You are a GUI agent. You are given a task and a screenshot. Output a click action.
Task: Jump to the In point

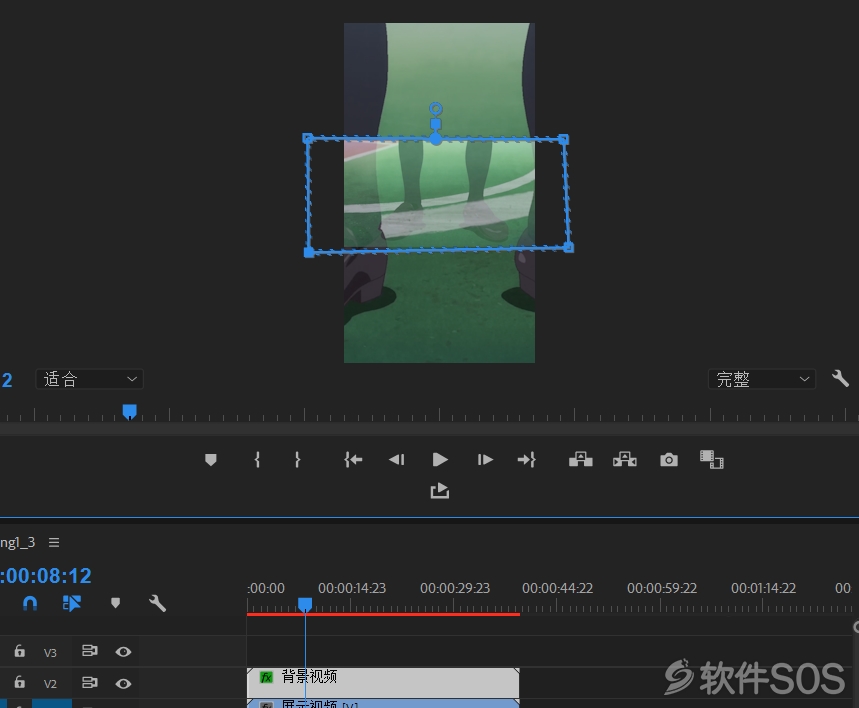tap(353, 459)
